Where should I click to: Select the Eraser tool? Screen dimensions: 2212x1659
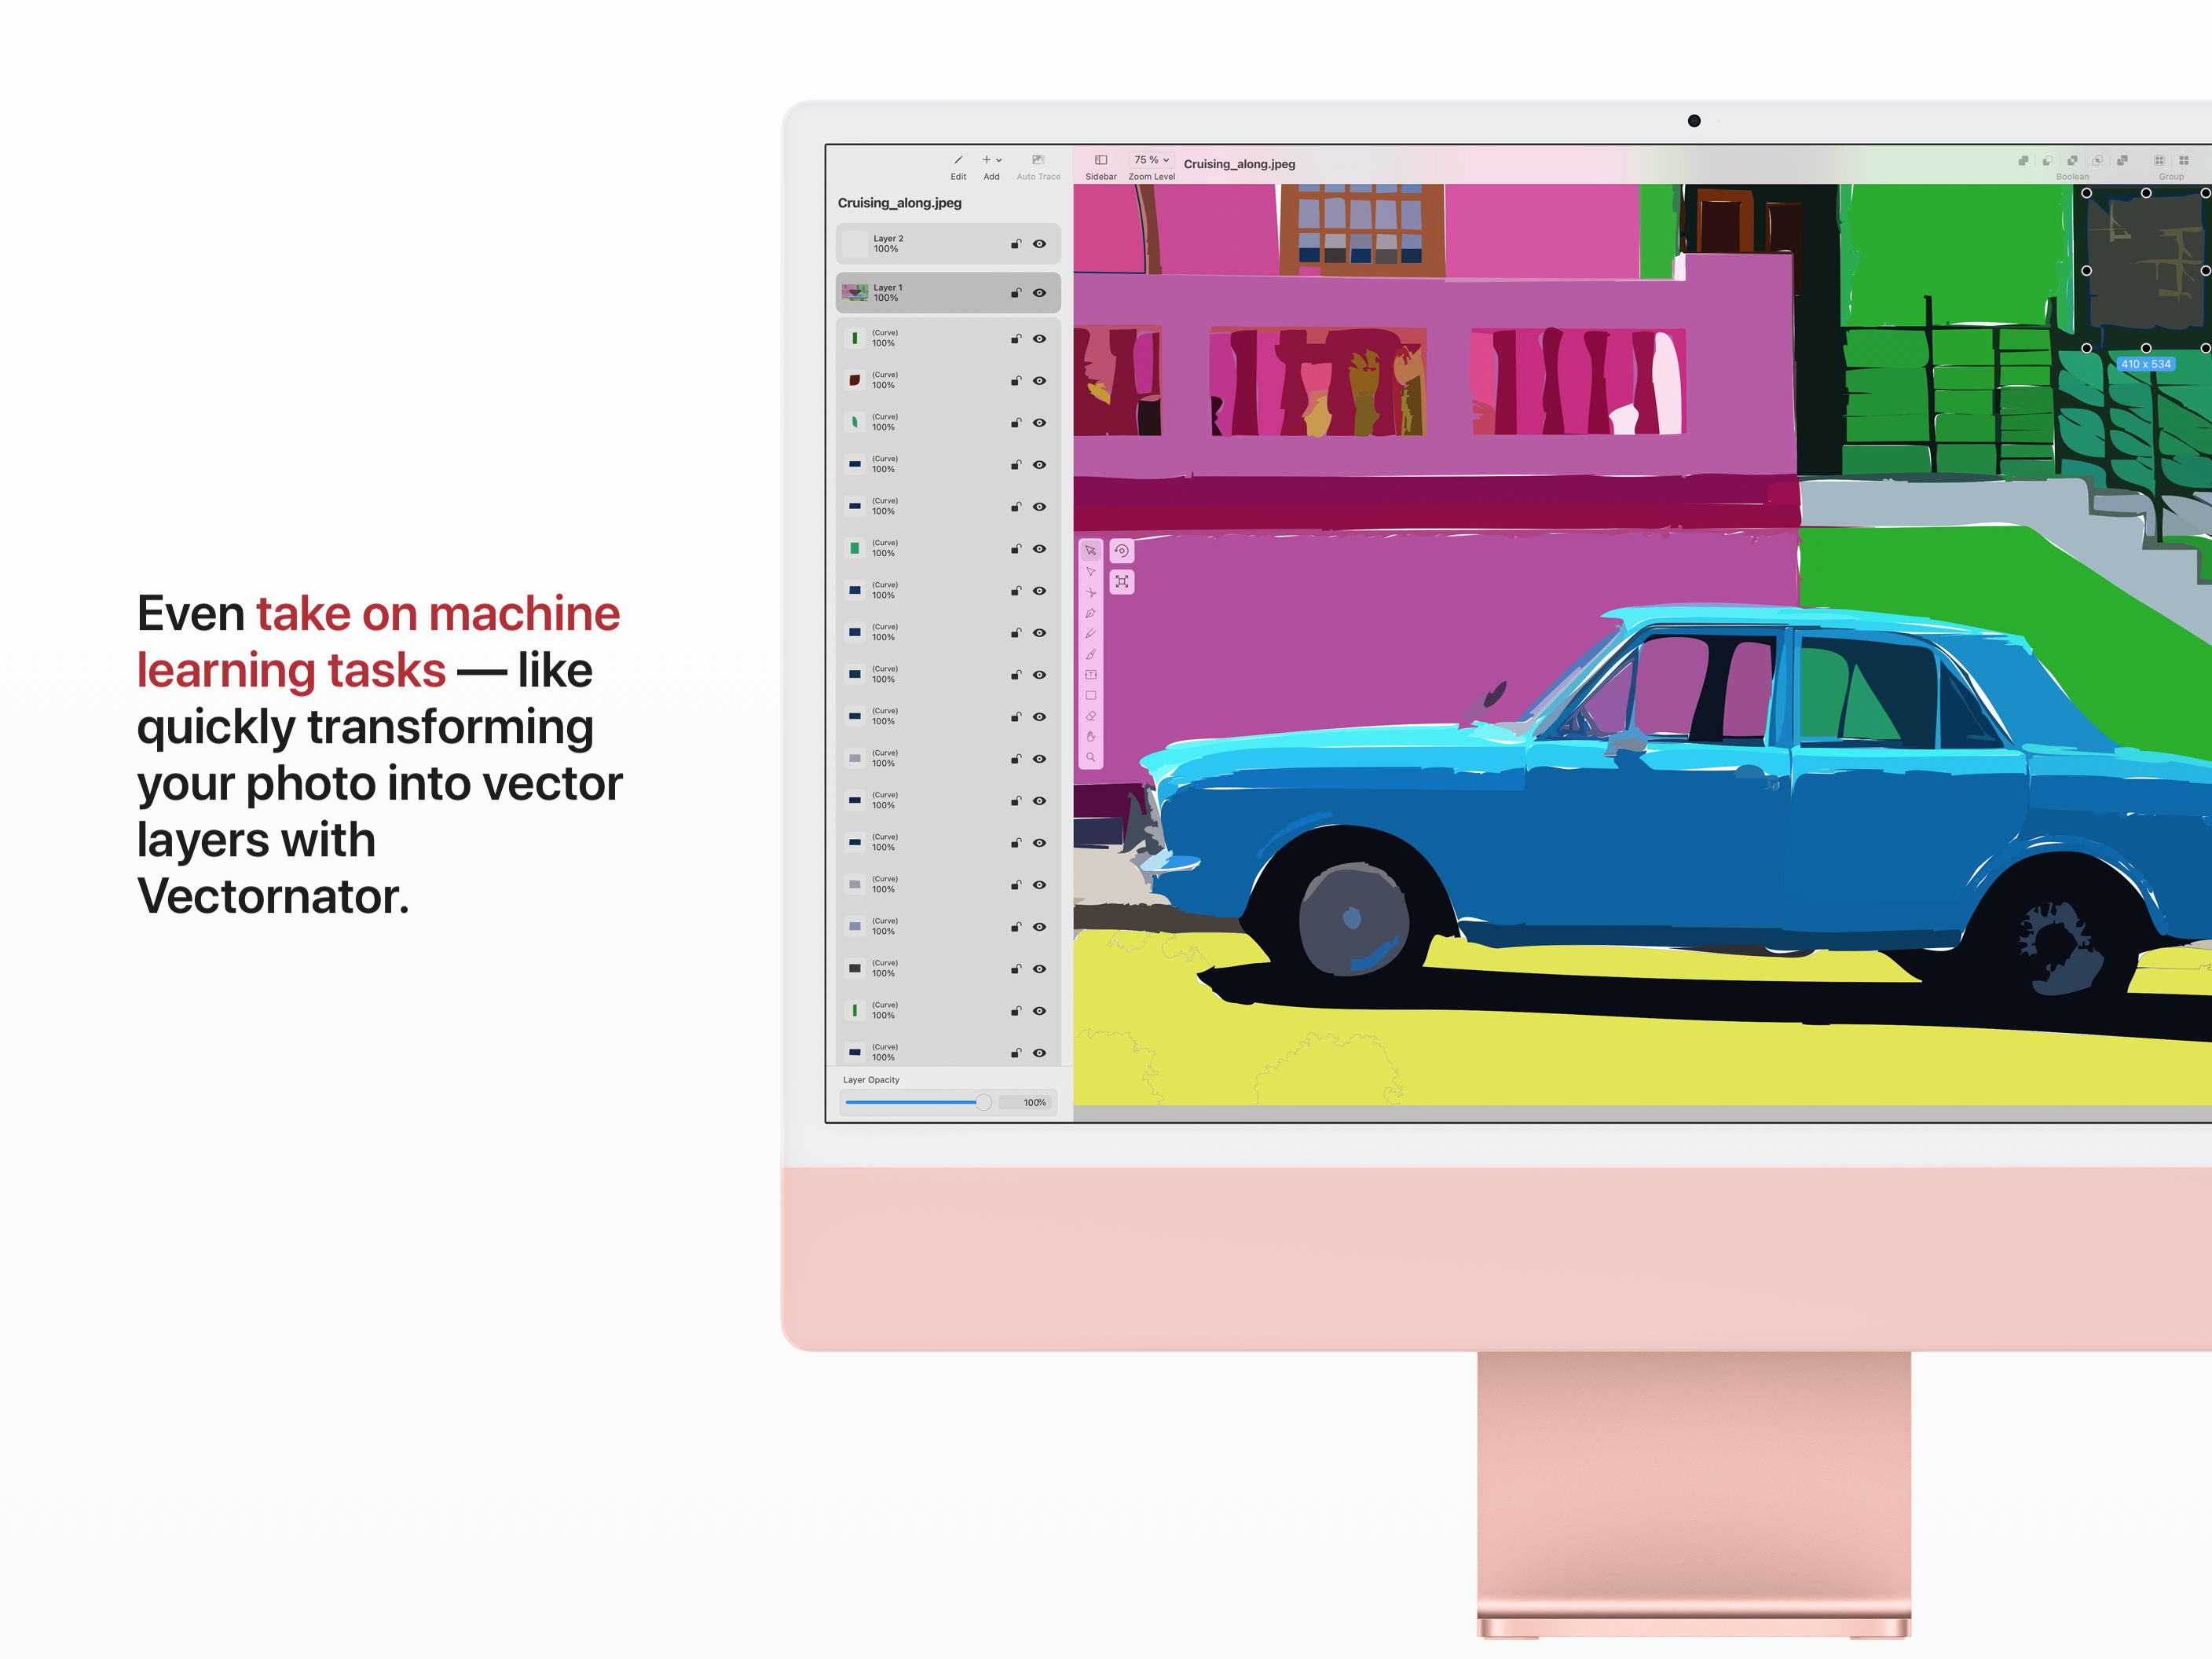pos(1090,716)
